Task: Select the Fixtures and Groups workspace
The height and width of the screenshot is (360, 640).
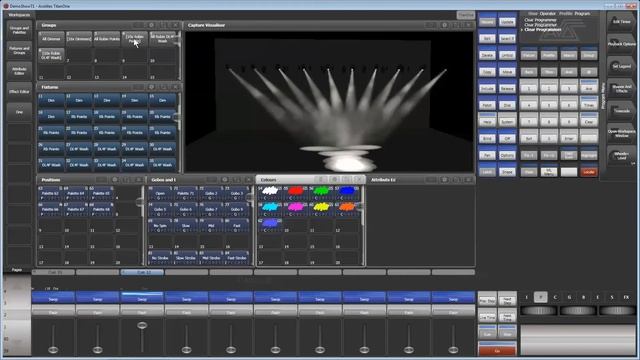Action: point(19,50)
